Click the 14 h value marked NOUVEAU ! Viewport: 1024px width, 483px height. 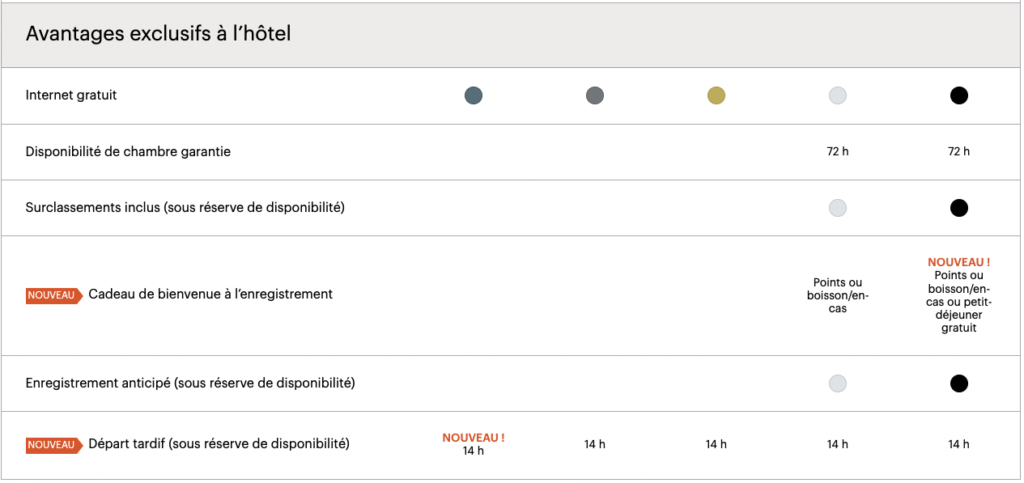click(x=474, y=451)
